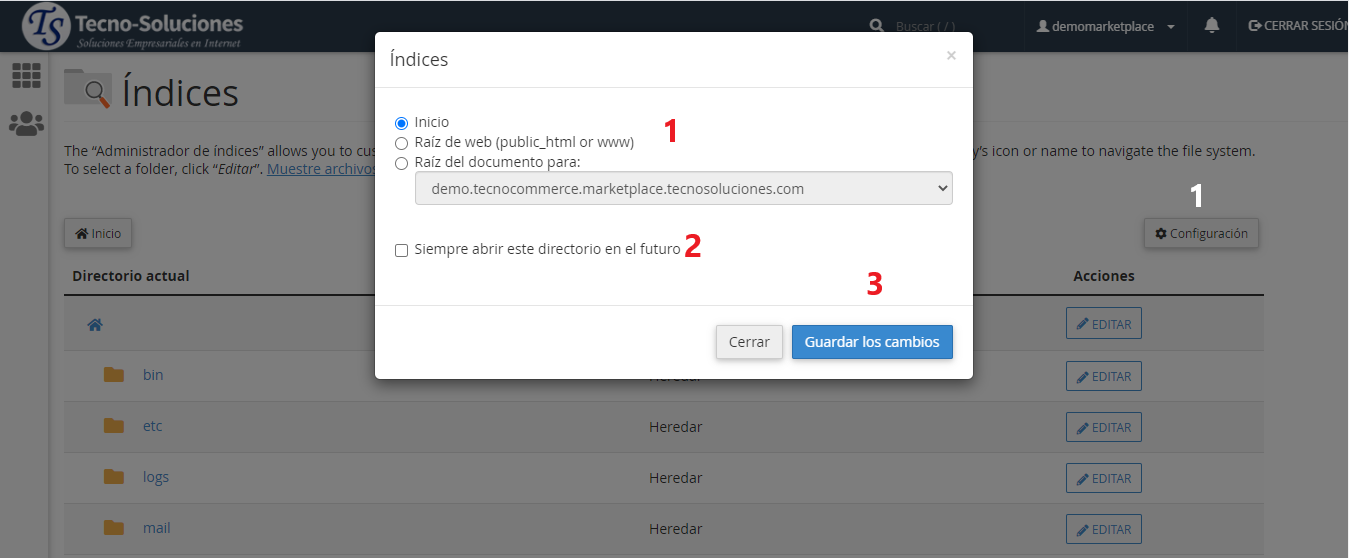Close the Índices dialog with X
Viewport: 1349px width, 558px height.
point(951,56)
